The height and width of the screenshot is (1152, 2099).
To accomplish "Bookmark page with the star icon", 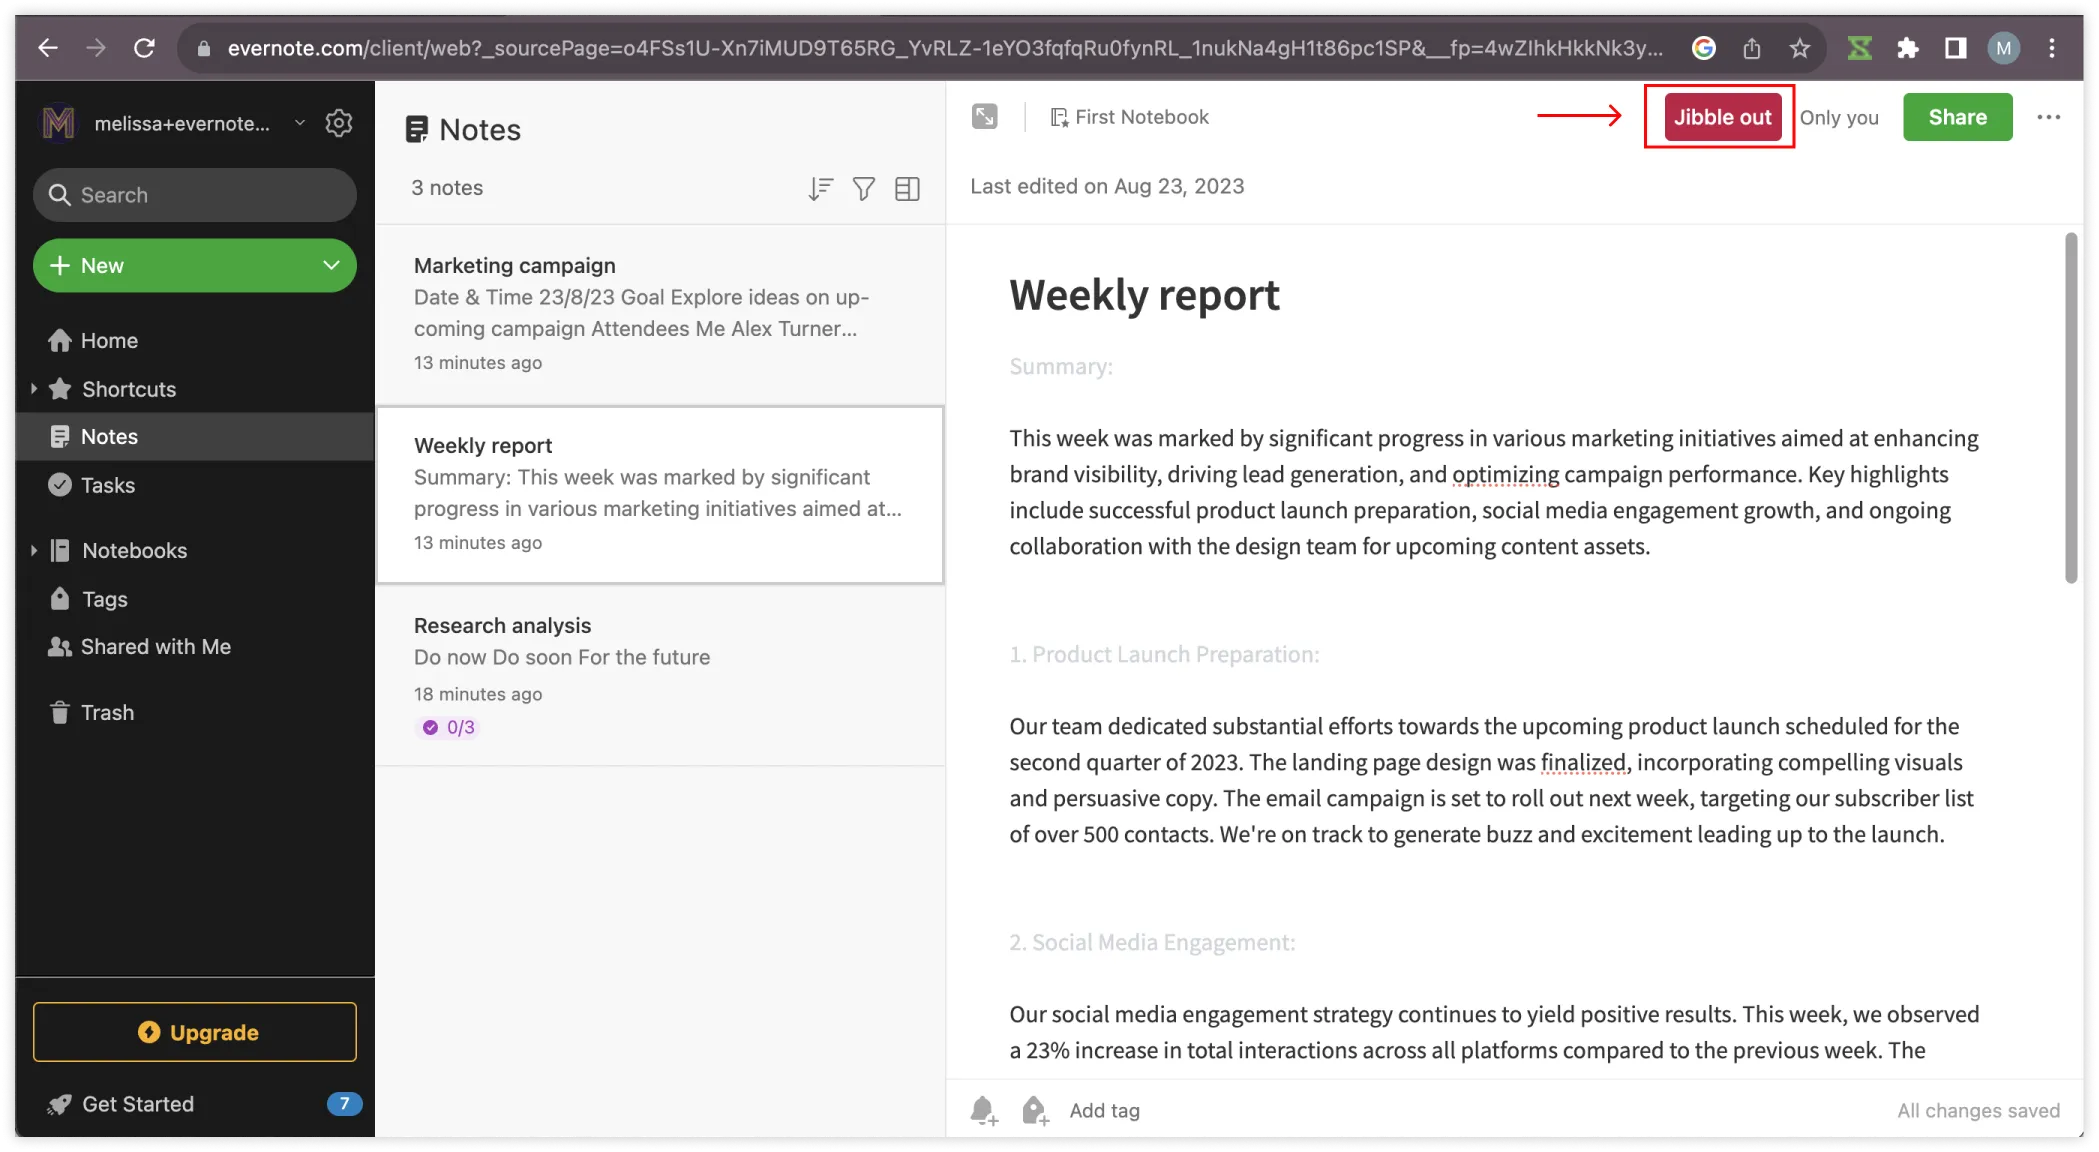I will [1800, 48].
